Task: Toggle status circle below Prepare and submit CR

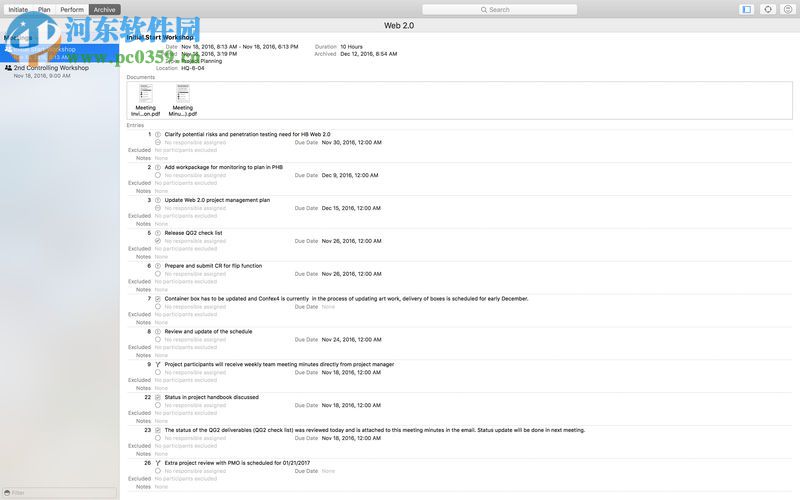Action: point(158,274)
